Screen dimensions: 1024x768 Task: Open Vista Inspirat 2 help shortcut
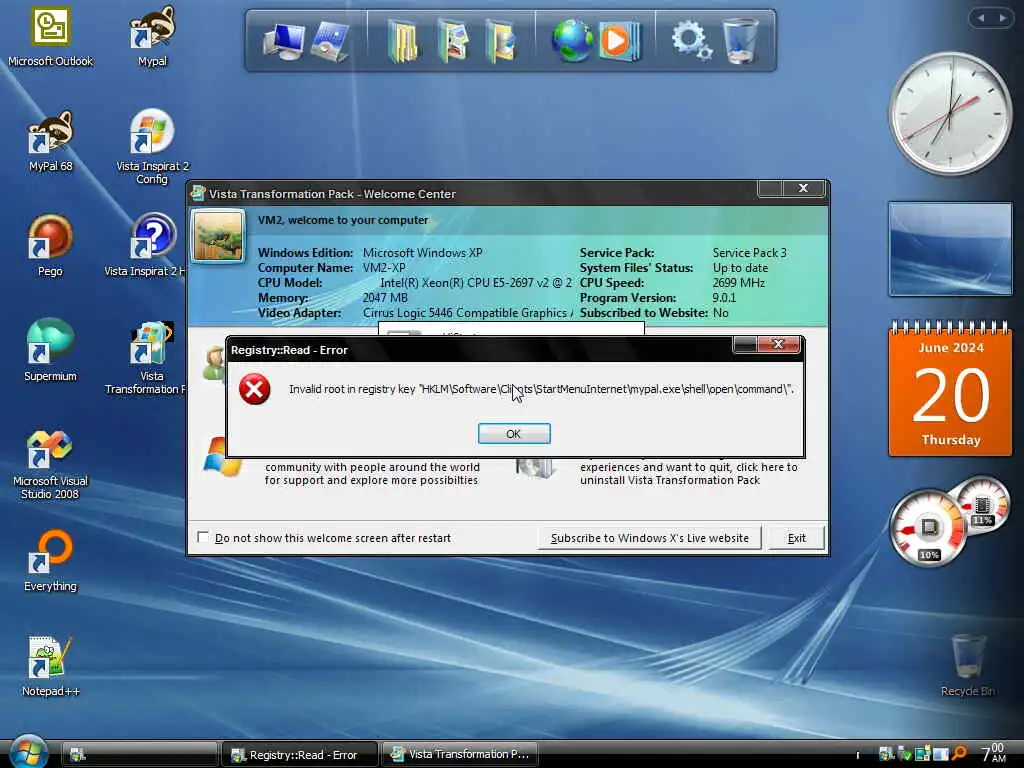(152, 245)
